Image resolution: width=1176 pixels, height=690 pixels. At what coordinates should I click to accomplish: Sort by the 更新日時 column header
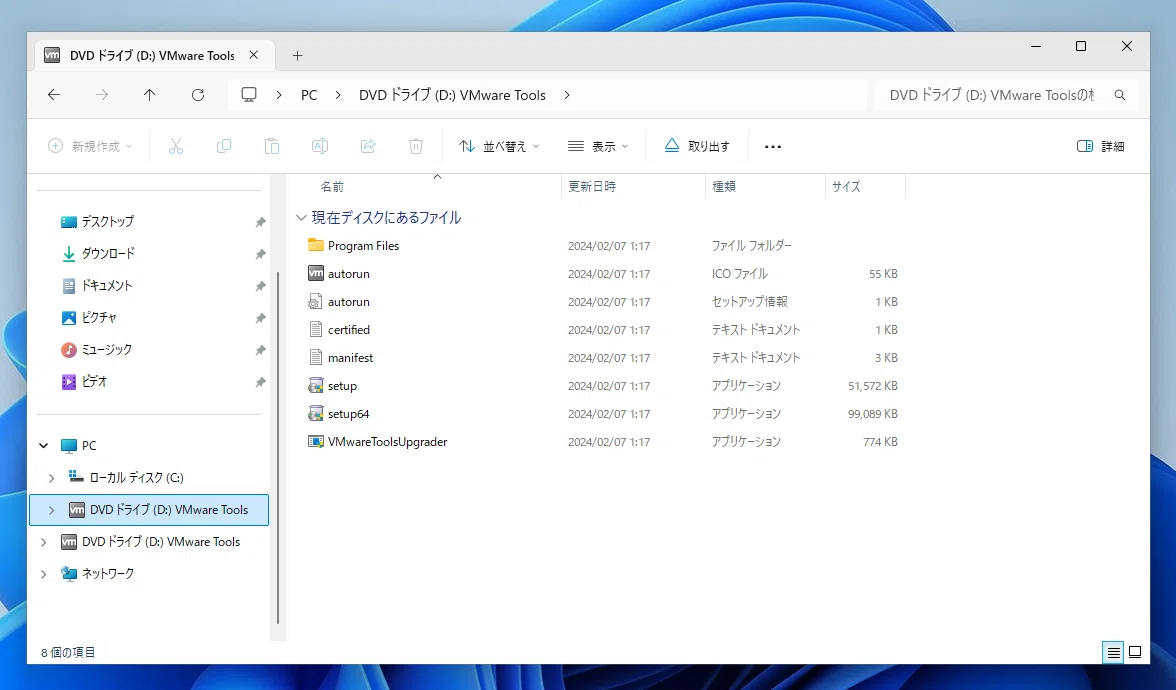(x=592, y=187)
